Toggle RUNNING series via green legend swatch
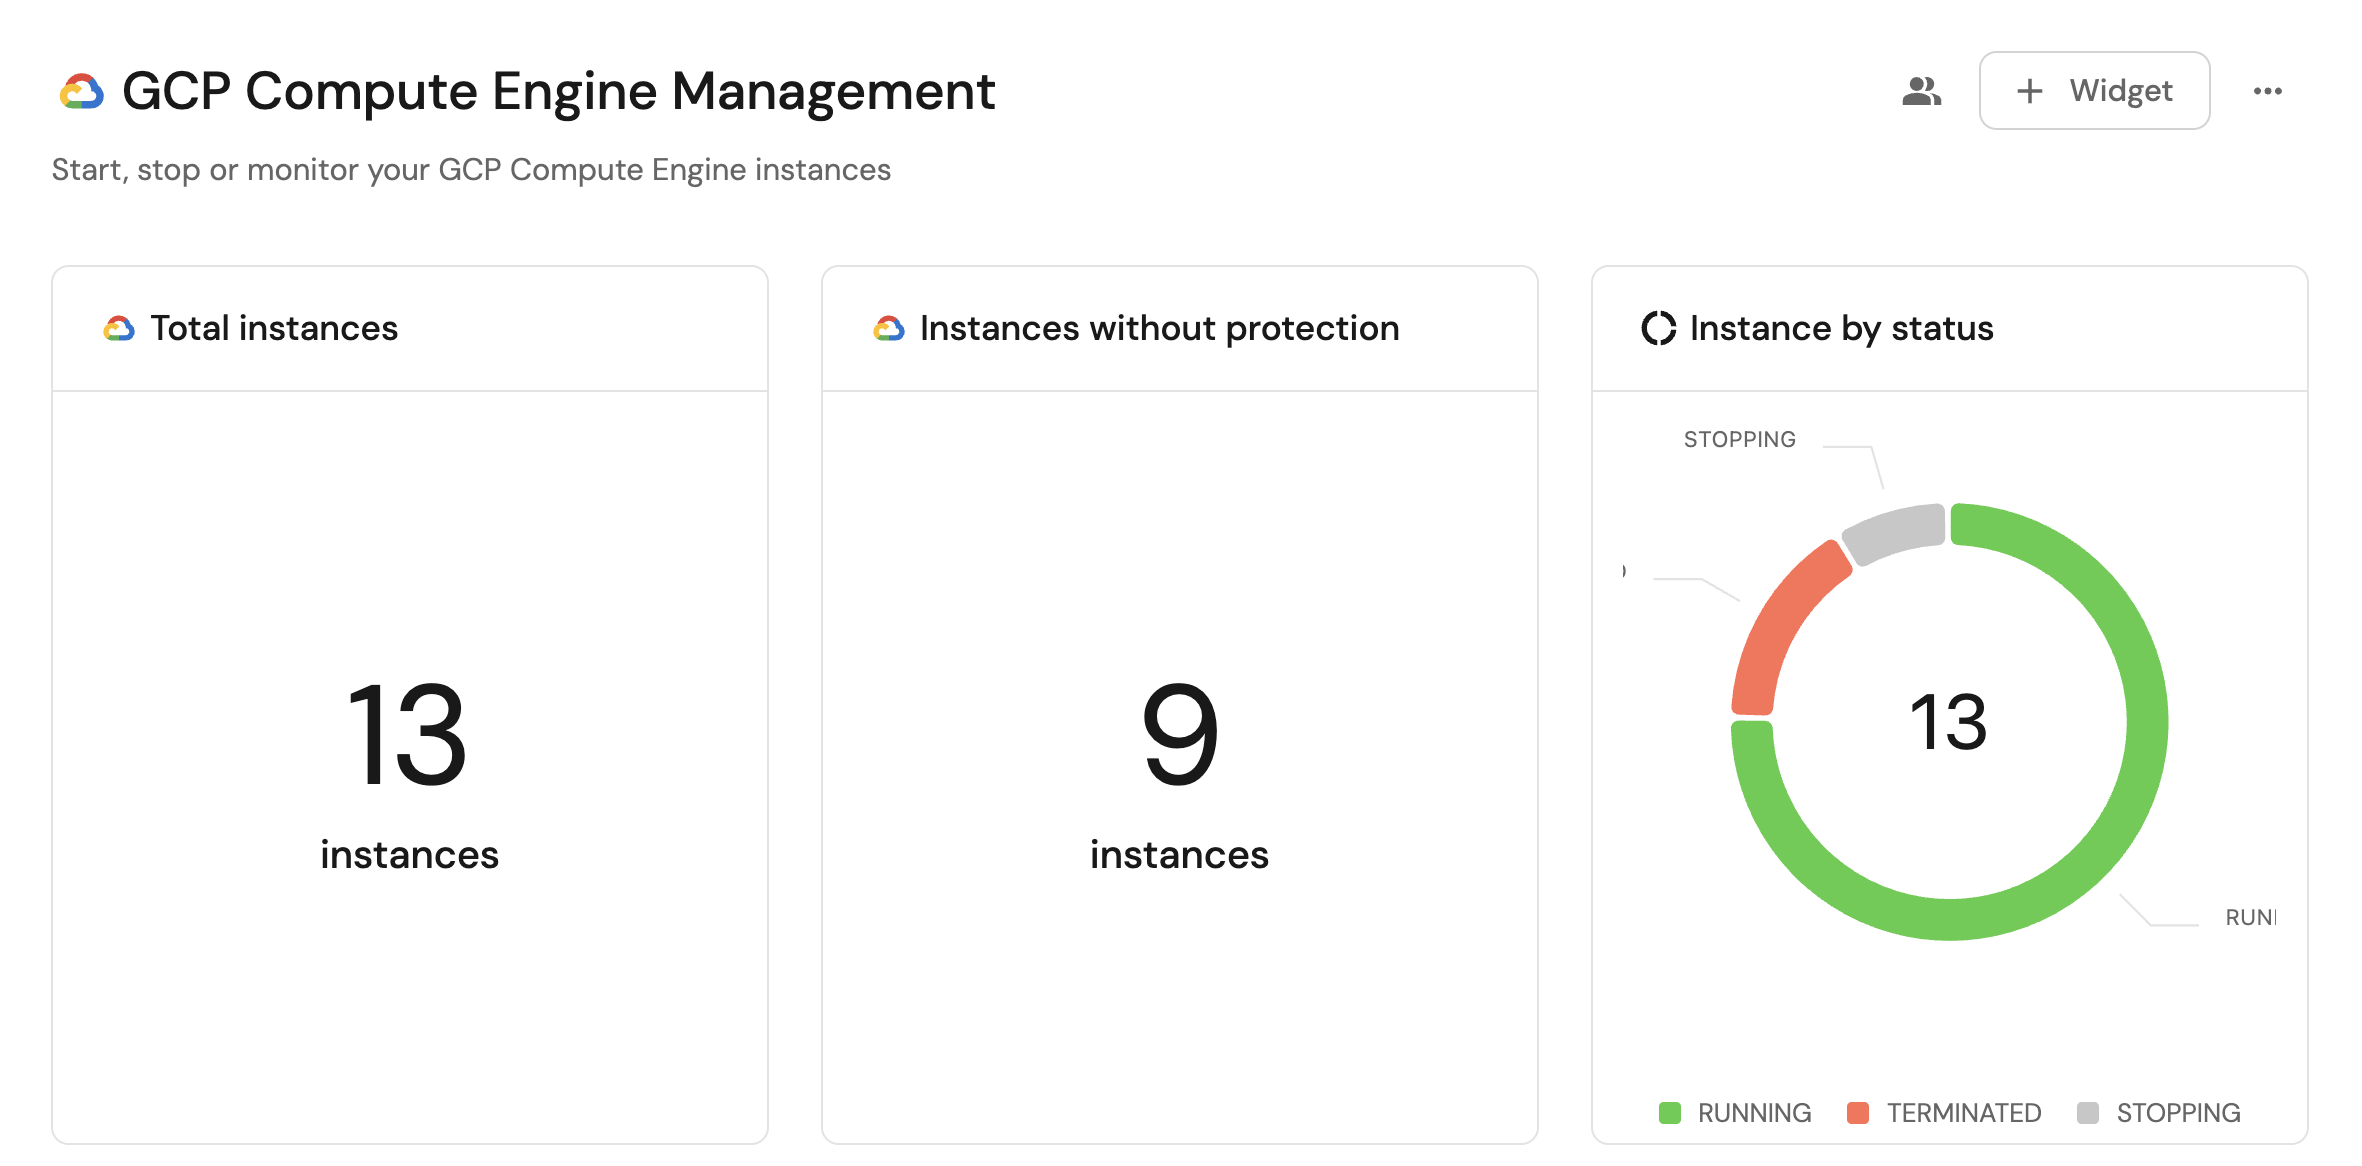This screenshot has height=1166, width=2362. click(1669, 1113)
